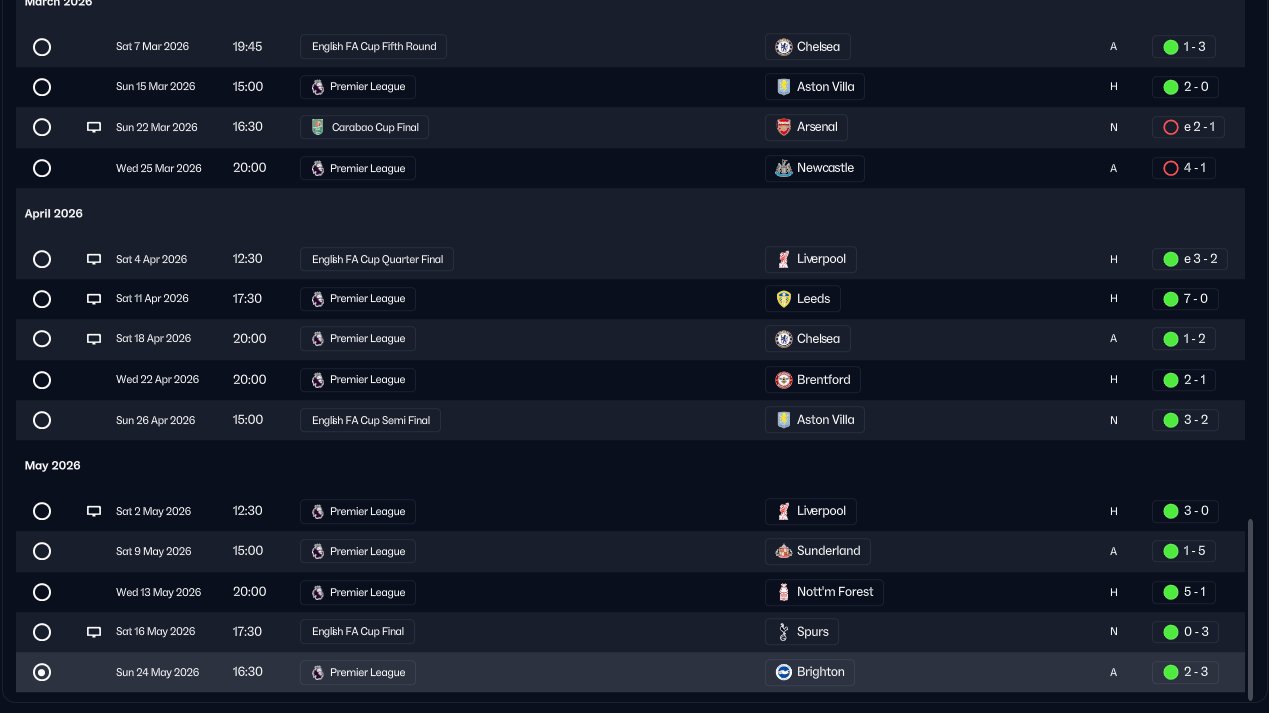Select the radio button for Sunderland fixture

coord(42,551)
